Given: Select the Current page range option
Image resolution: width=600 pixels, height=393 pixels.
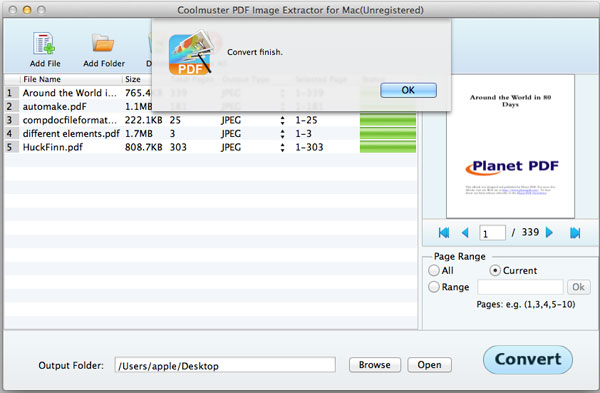Looking at the screenshot, I should (495, 271).
